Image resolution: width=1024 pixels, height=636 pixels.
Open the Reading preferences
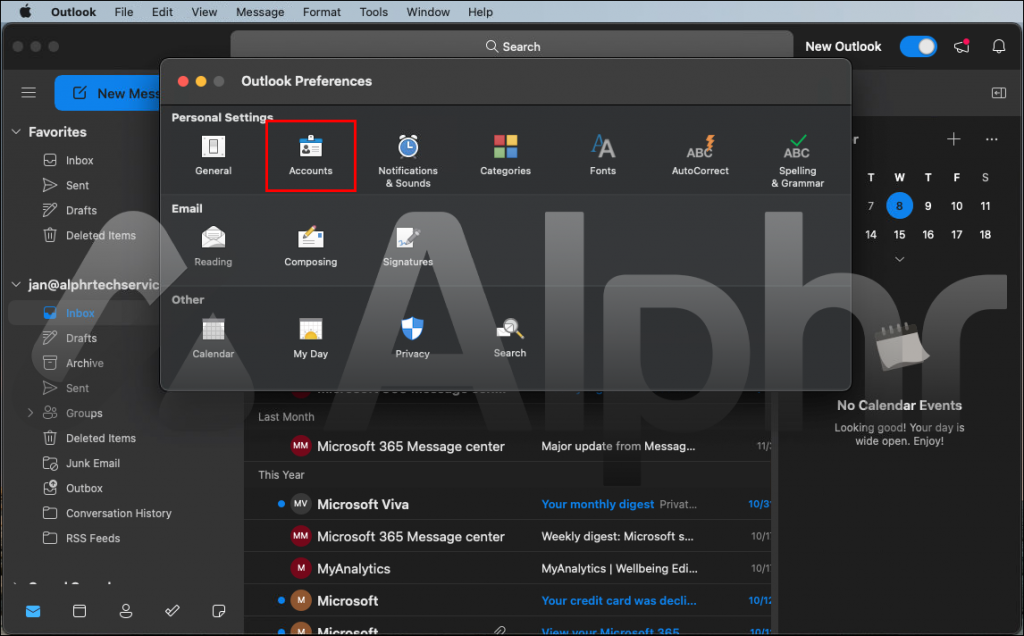[x=213, y=245]
